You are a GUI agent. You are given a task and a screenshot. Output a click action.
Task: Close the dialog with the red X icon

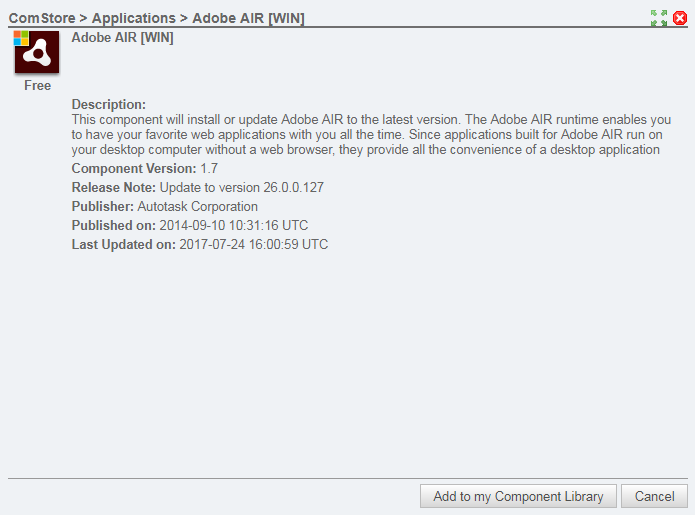pos(680,18)
